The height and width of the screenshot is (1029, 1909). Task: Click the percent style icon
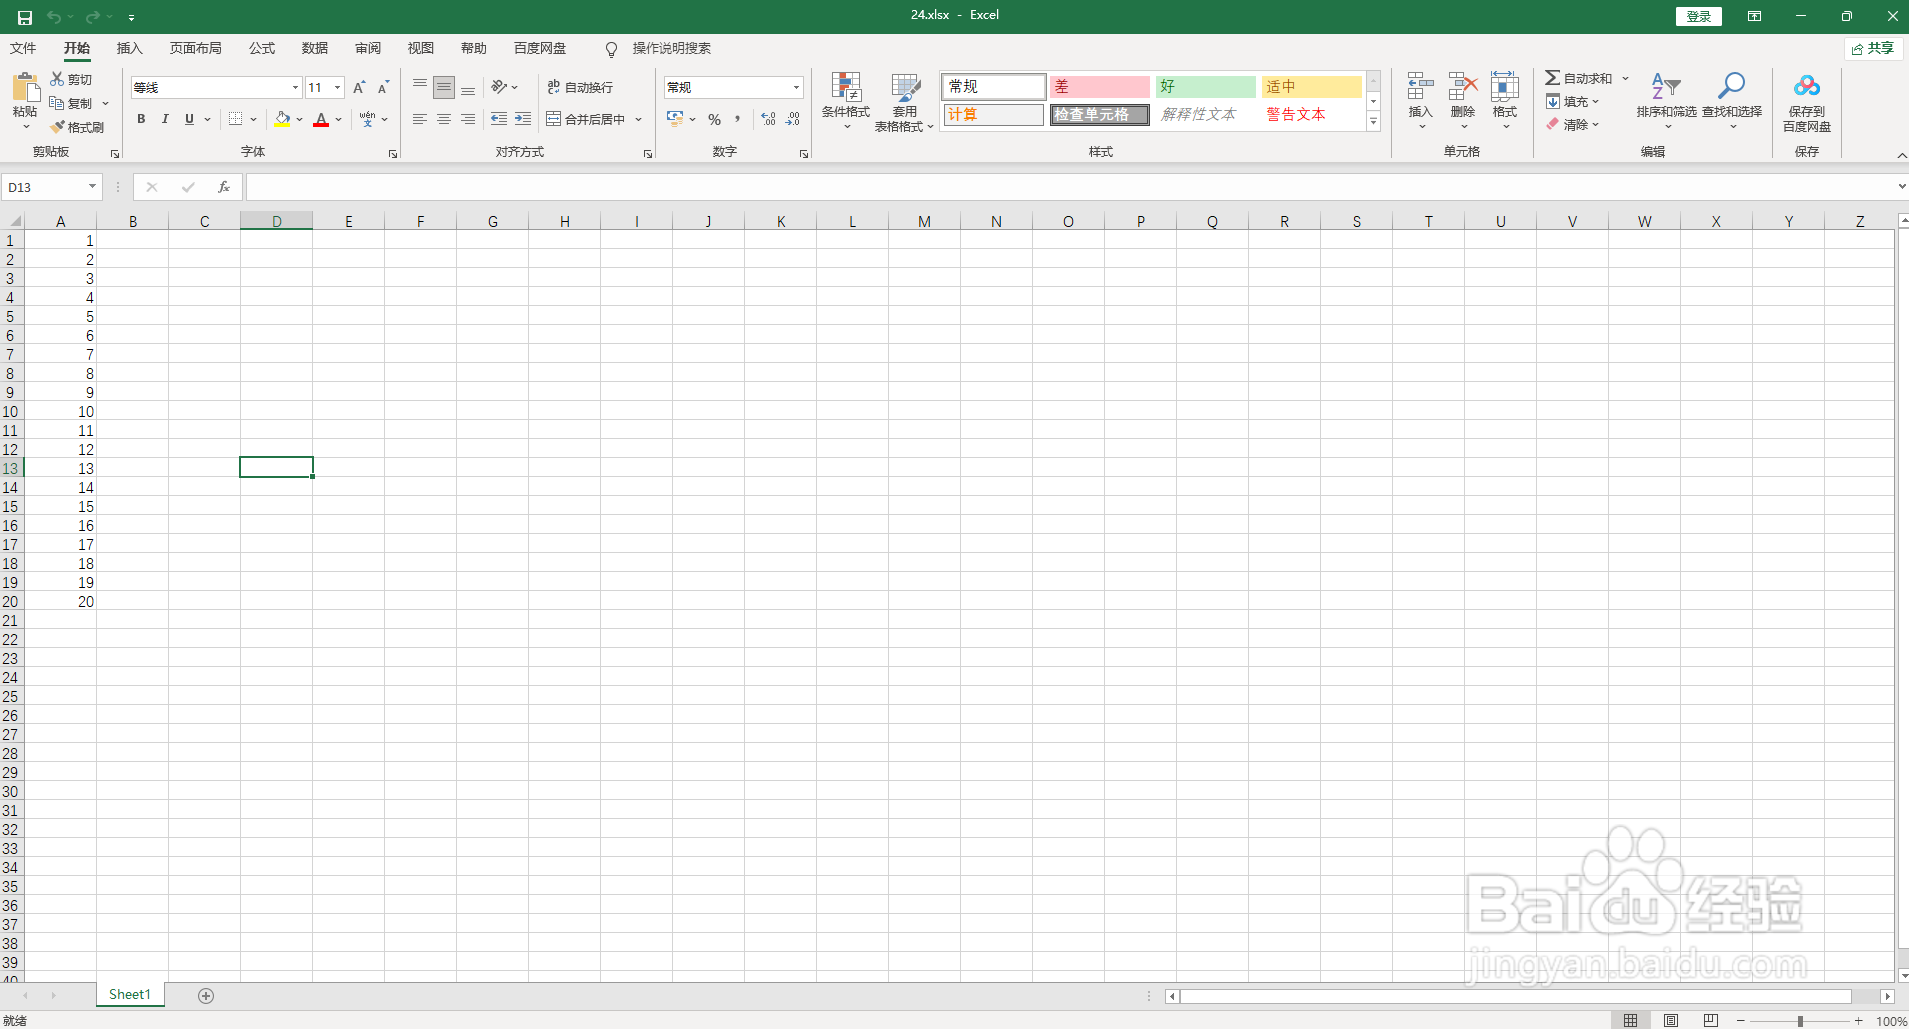pos(714,119)
